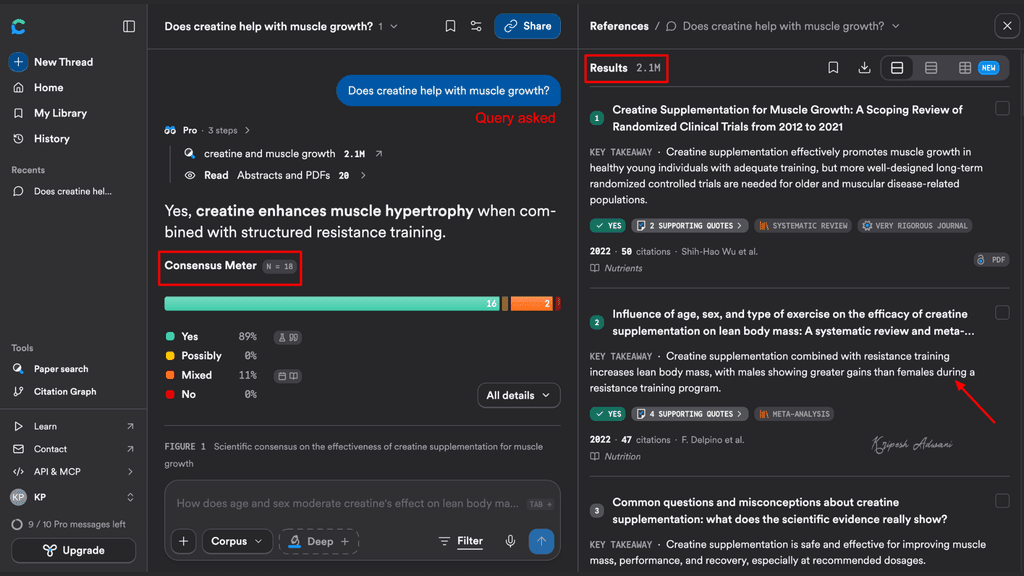
Task: Click Systematic Review tag
Action: pos(803,226)
